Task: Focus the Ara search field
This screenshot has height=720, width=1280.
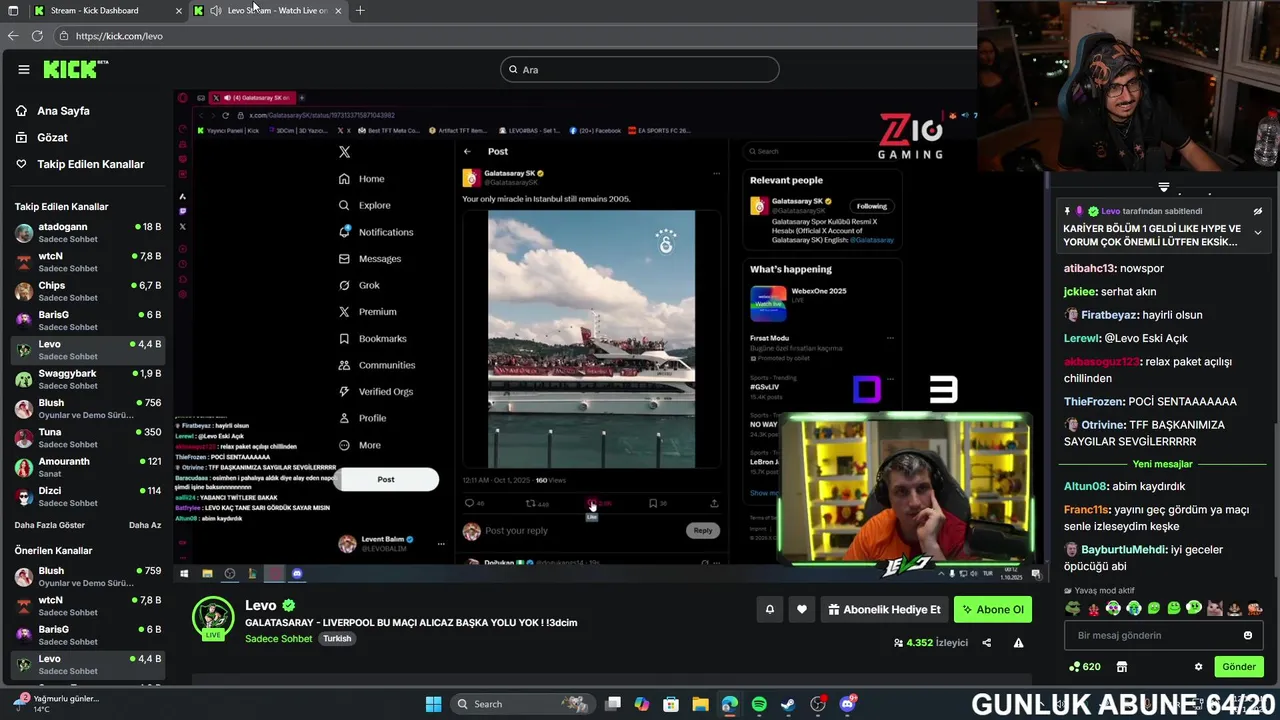Action: point(640,69)
